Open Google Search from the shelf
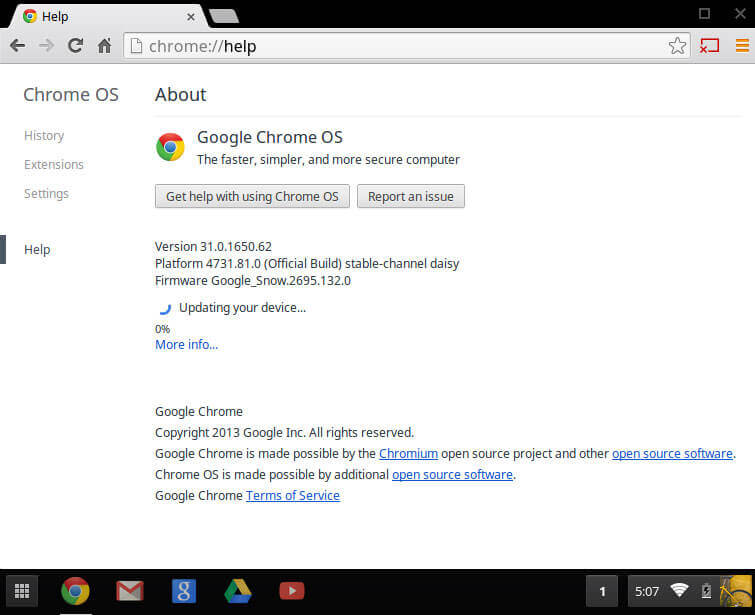 [184, 591]
